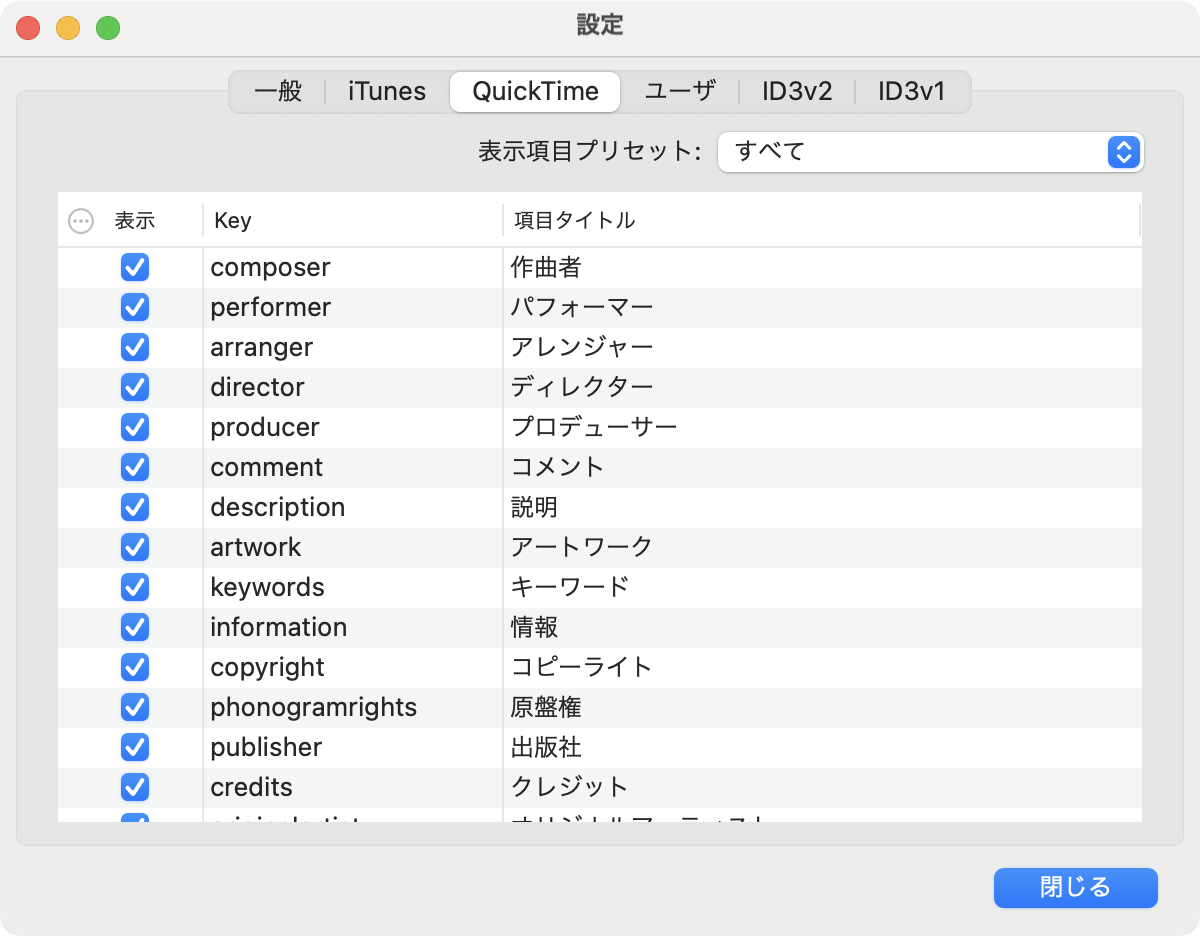This screenshot has height=936, width=1200.
Task: Click the 表示 column header
Action: 135,220
